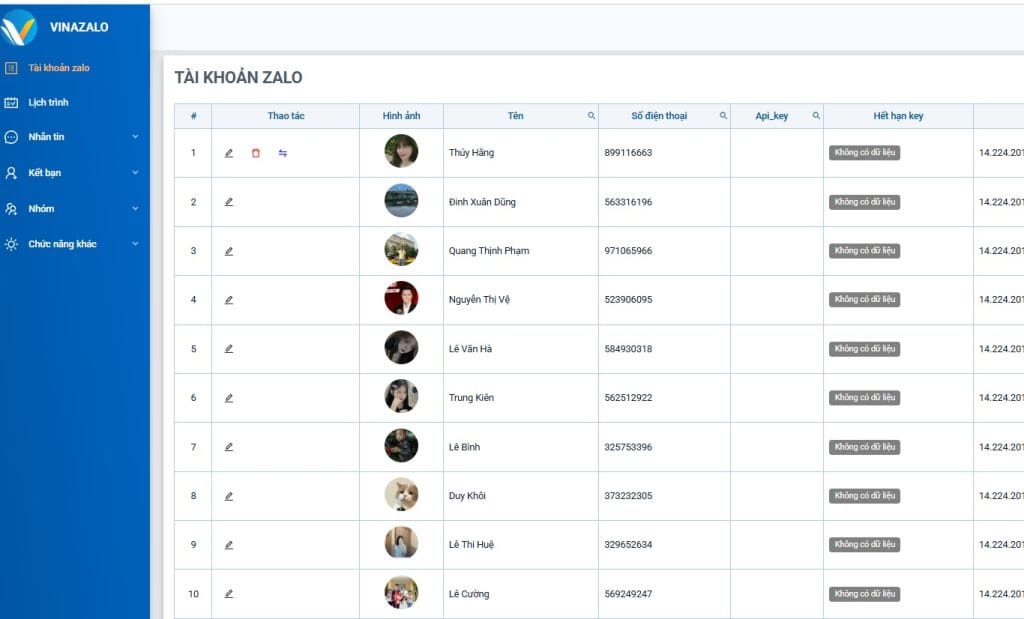Click the search icon in Api_key column

coord(816,116)
